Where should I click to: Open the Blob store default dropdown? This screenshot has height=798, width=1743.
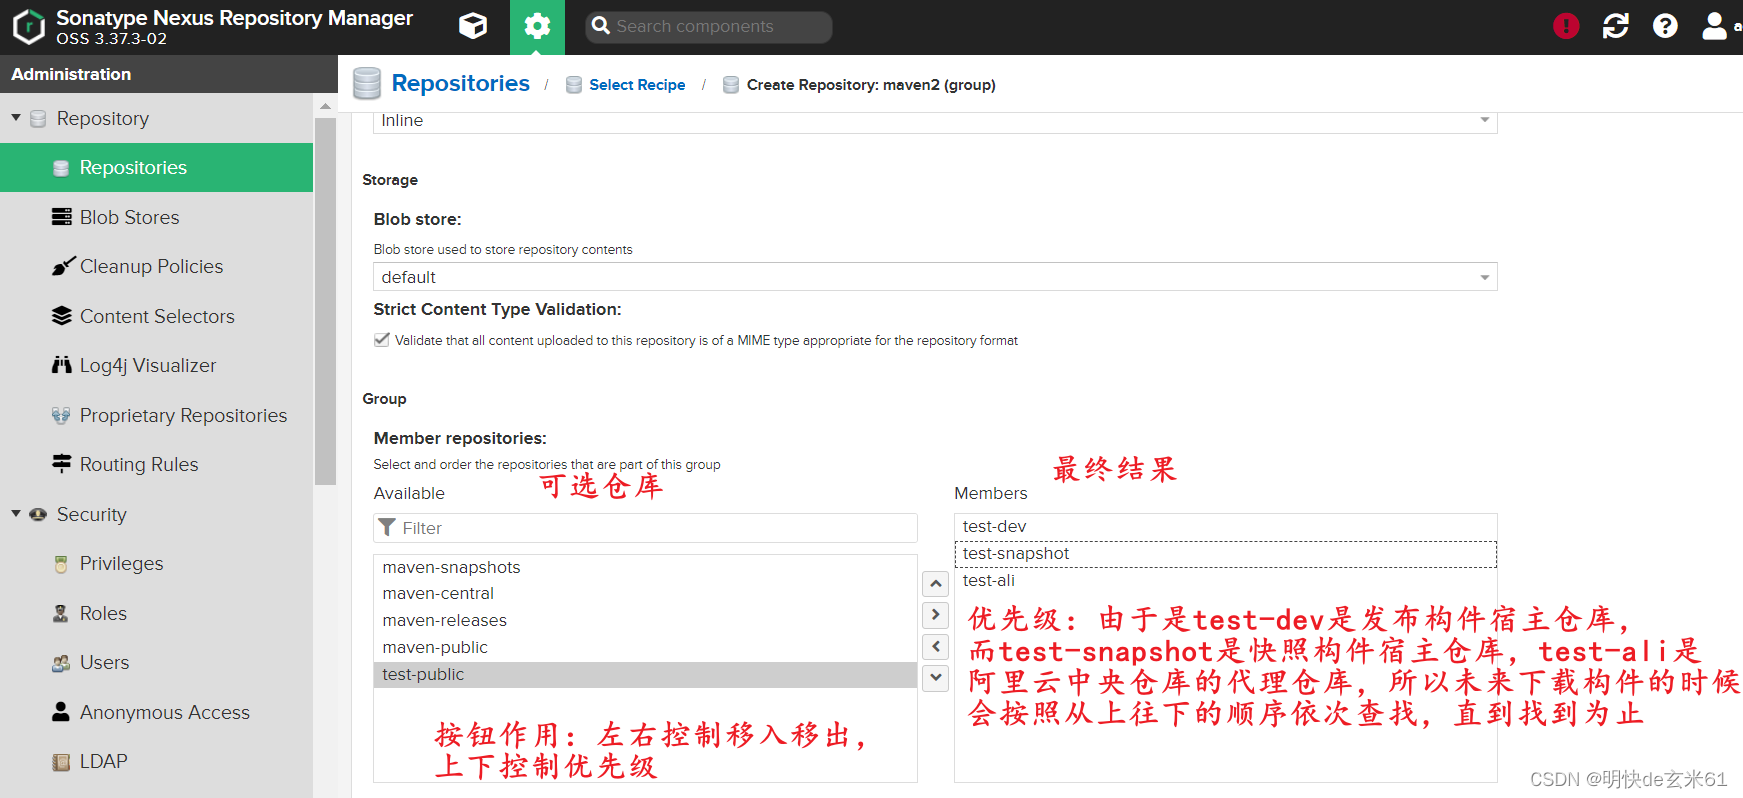[x=935, y=277]
